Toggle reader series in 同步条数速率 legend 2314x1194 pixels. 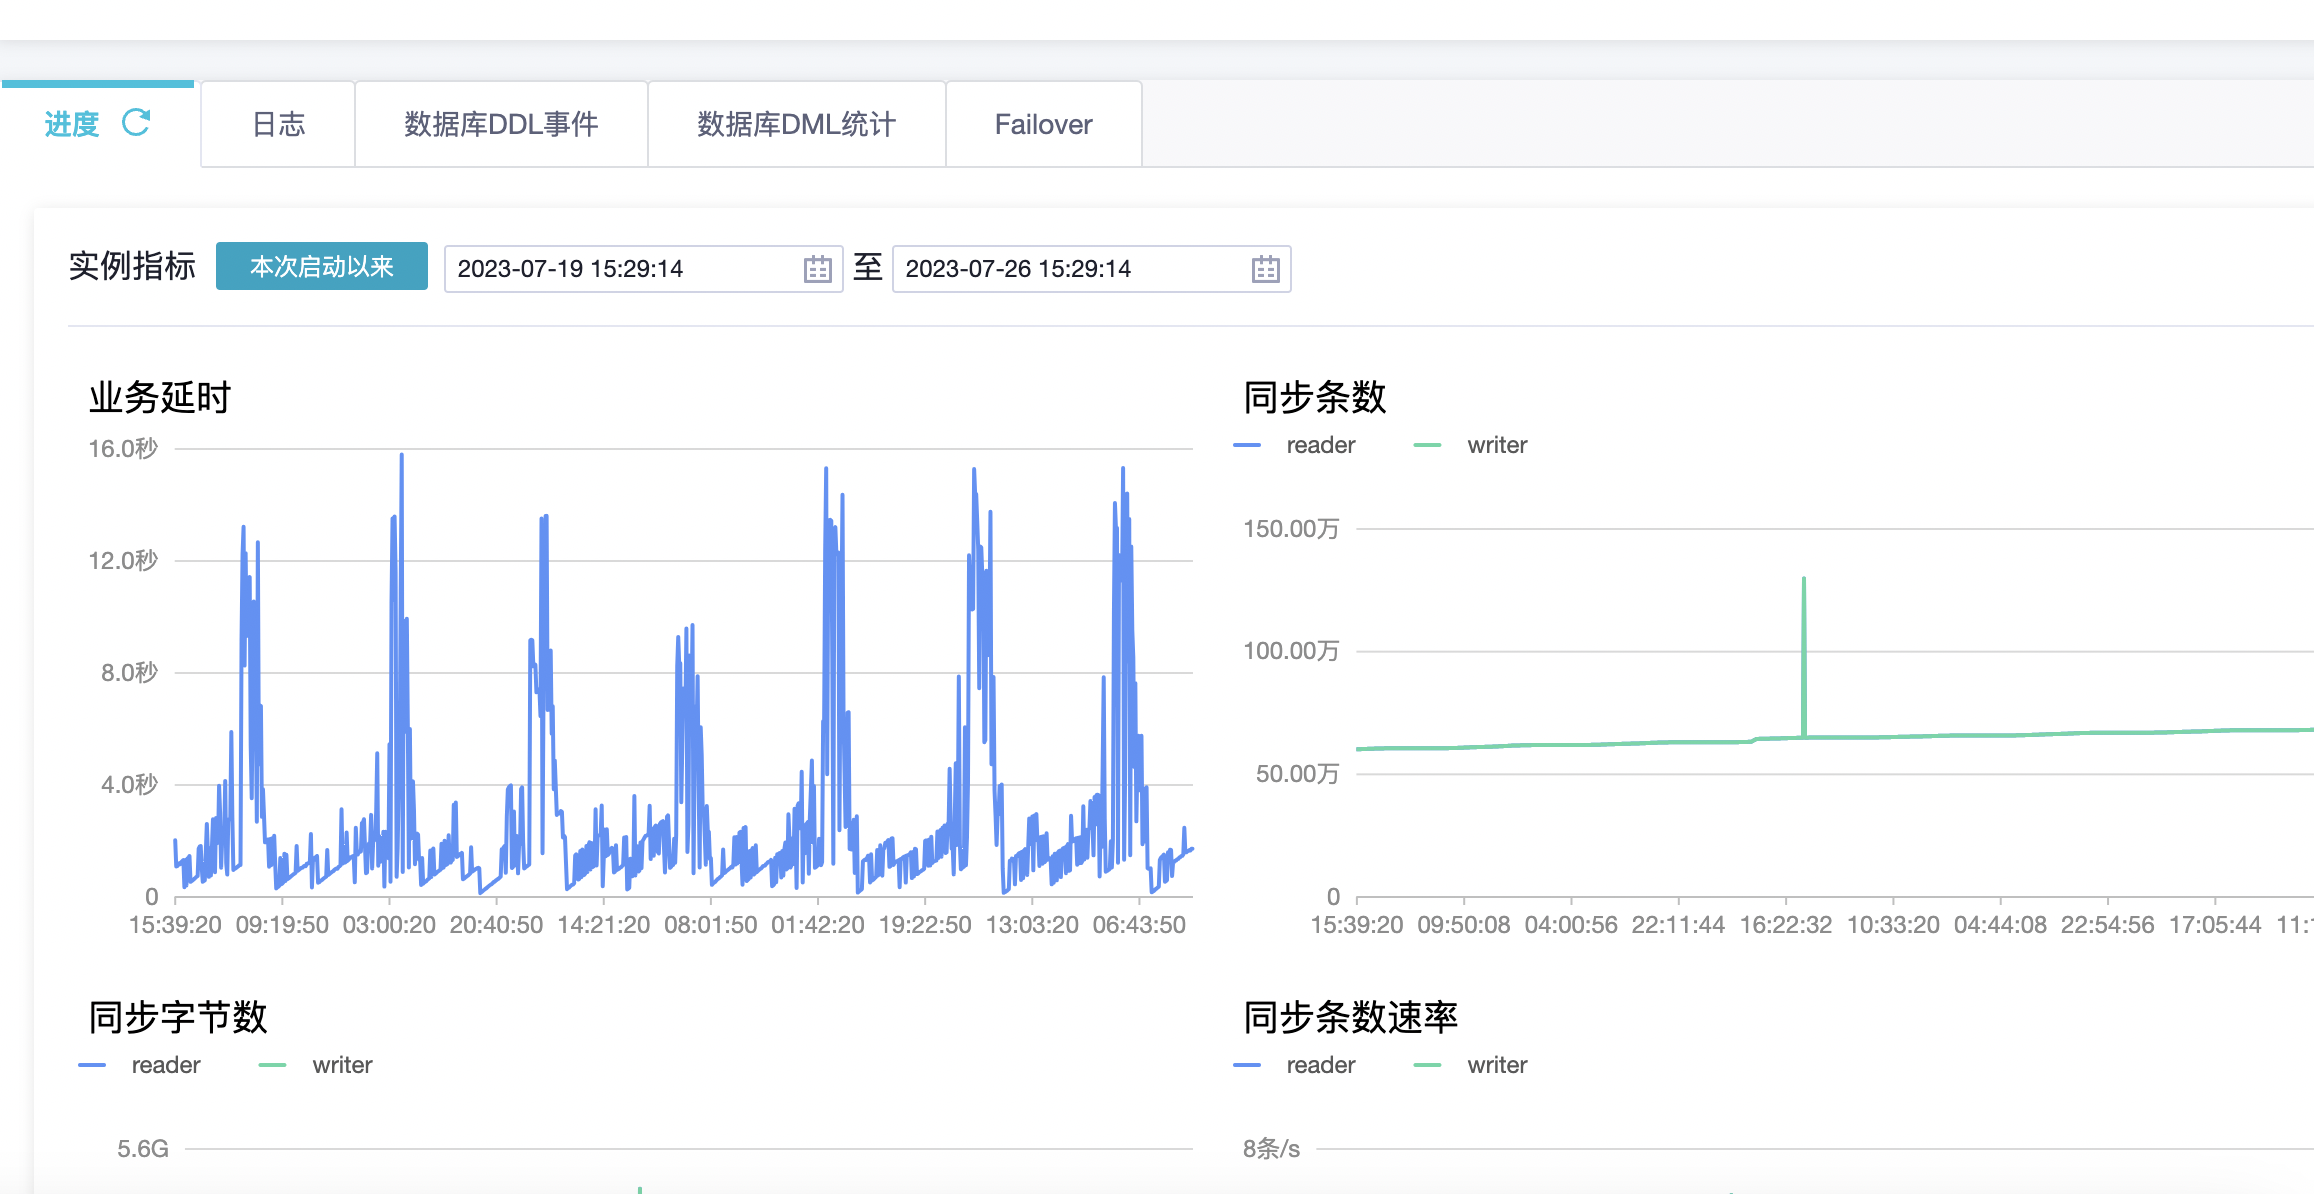(x=1295, y=1065)
